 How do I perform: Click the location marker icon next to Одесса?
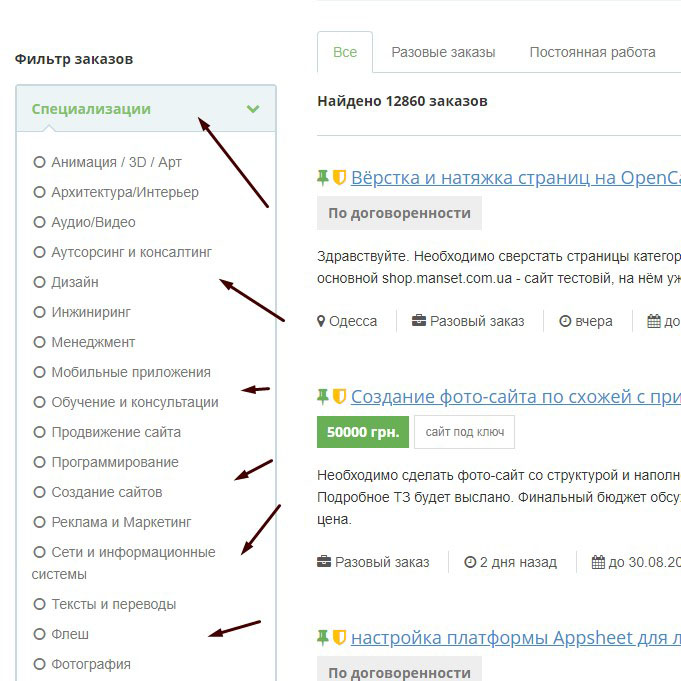point(321,321)
